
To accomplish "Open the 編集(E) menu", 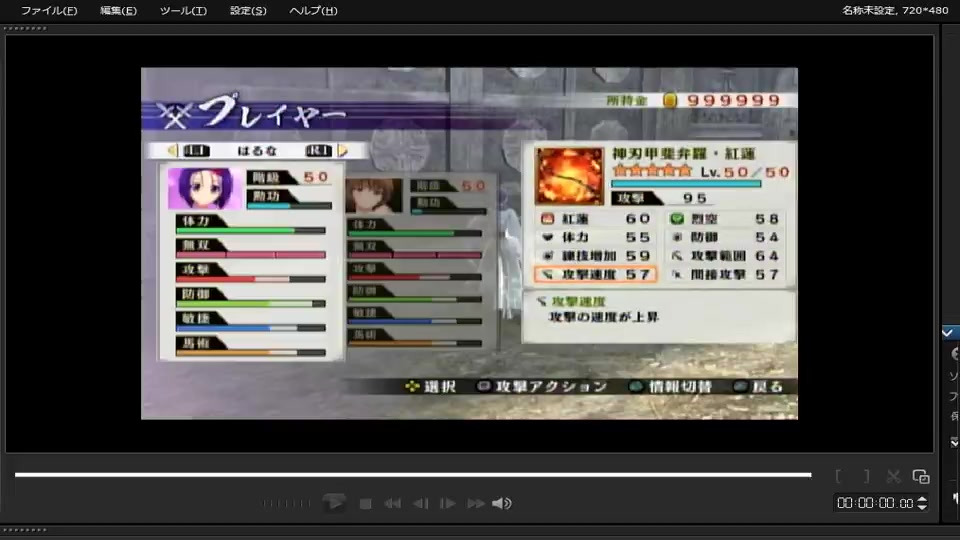I will [x=118, y=10].
